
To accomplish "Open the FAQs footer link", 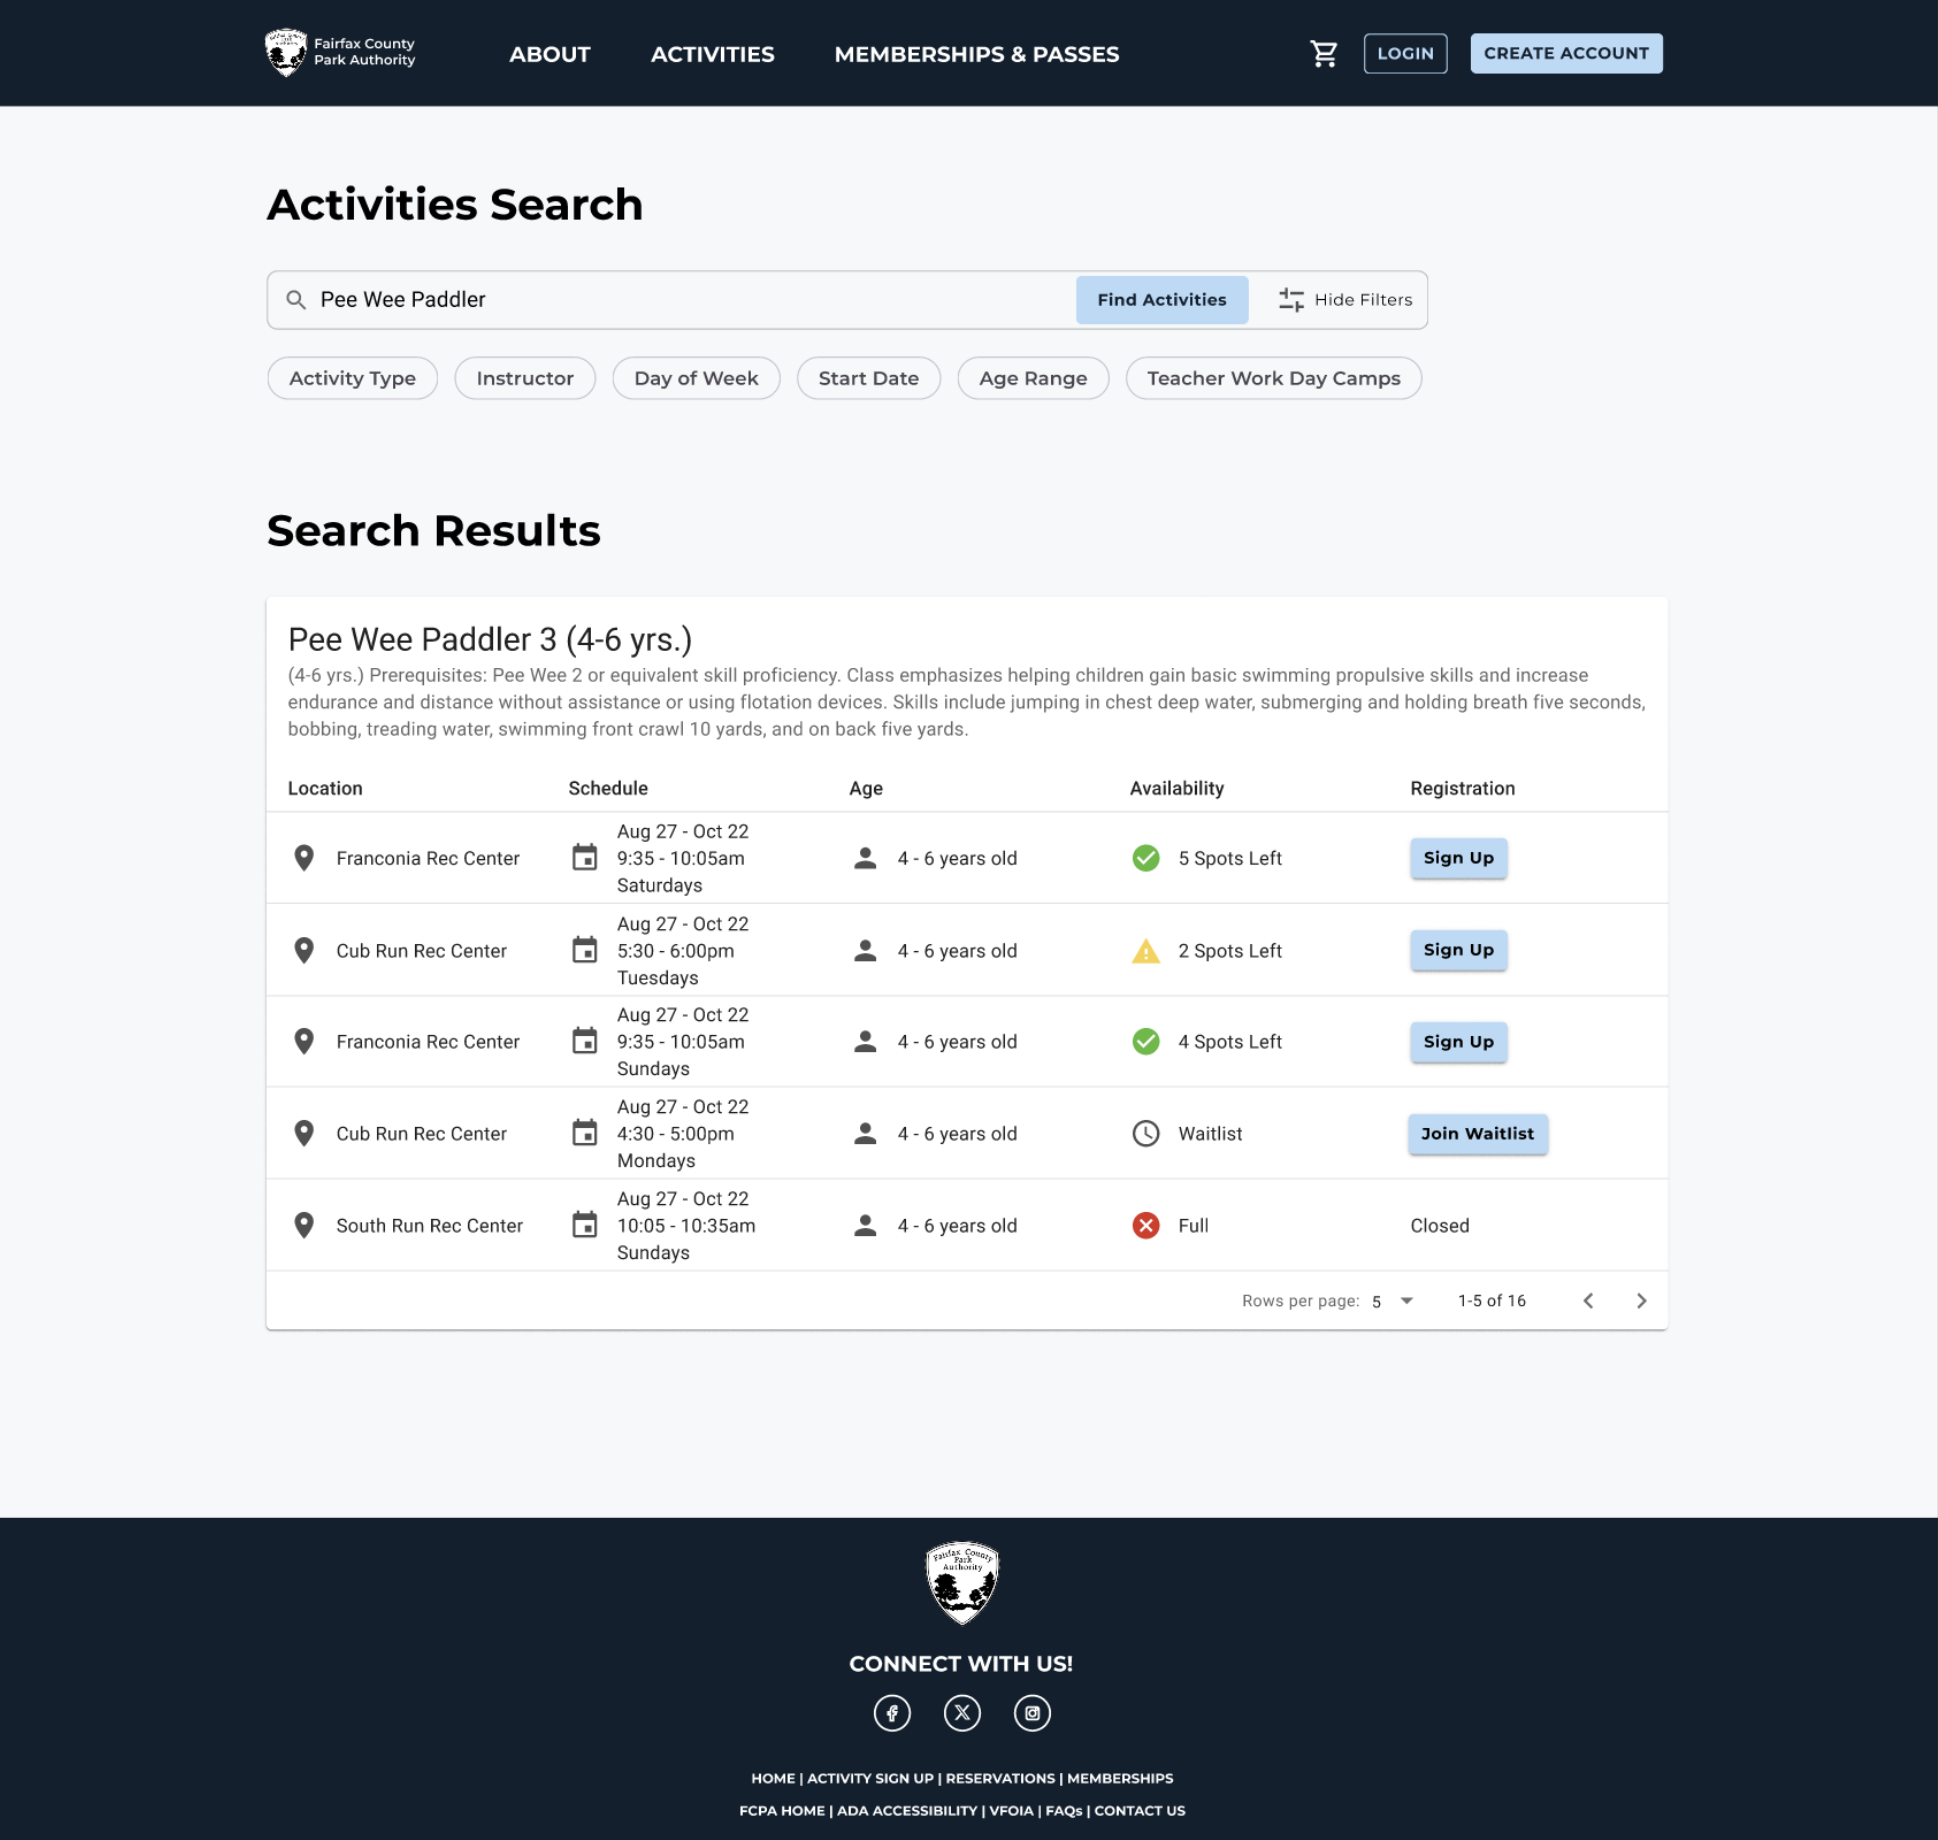I will [1063, 1811].
